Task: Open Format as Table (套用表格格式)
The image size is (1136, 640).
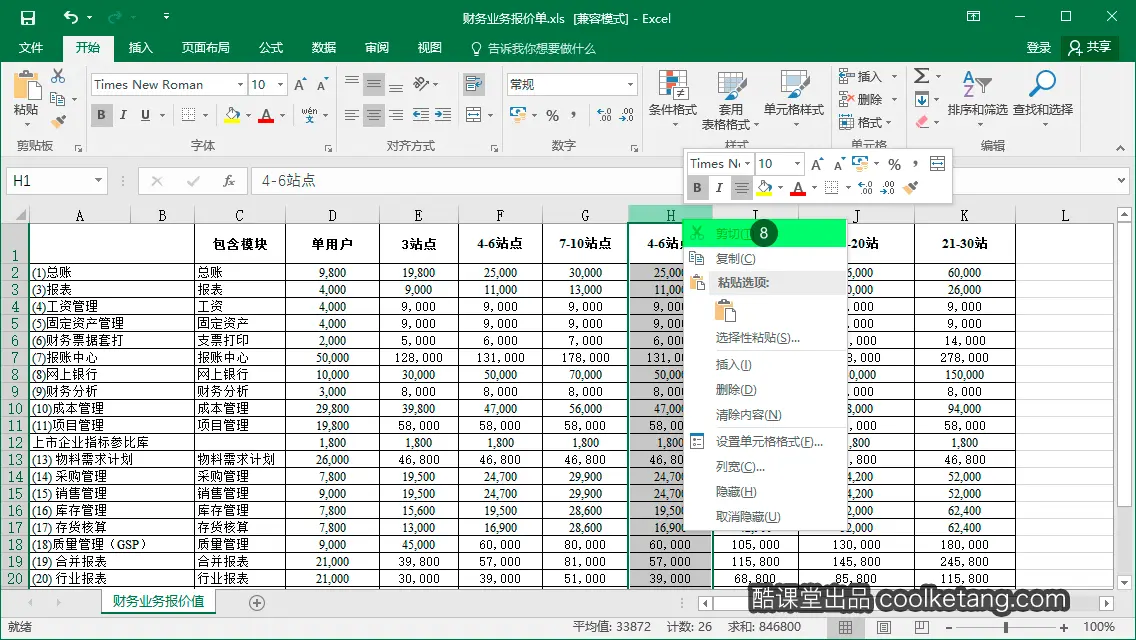Action: [x=730, y=100]
